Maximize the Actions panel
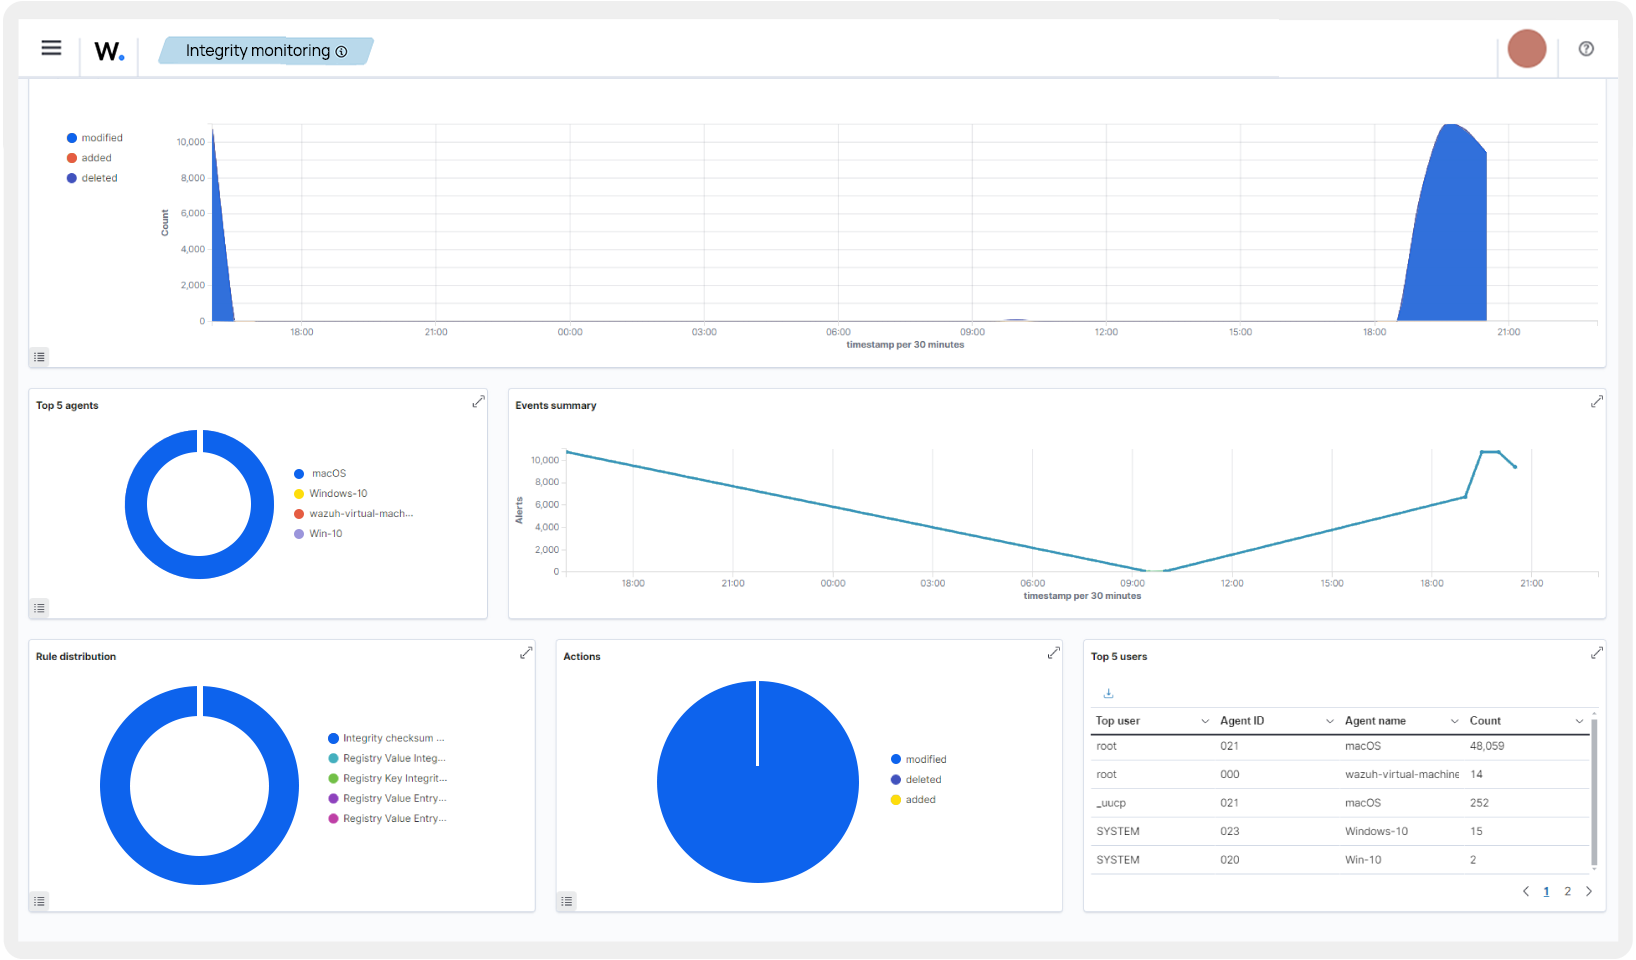 pos(1054,652)
